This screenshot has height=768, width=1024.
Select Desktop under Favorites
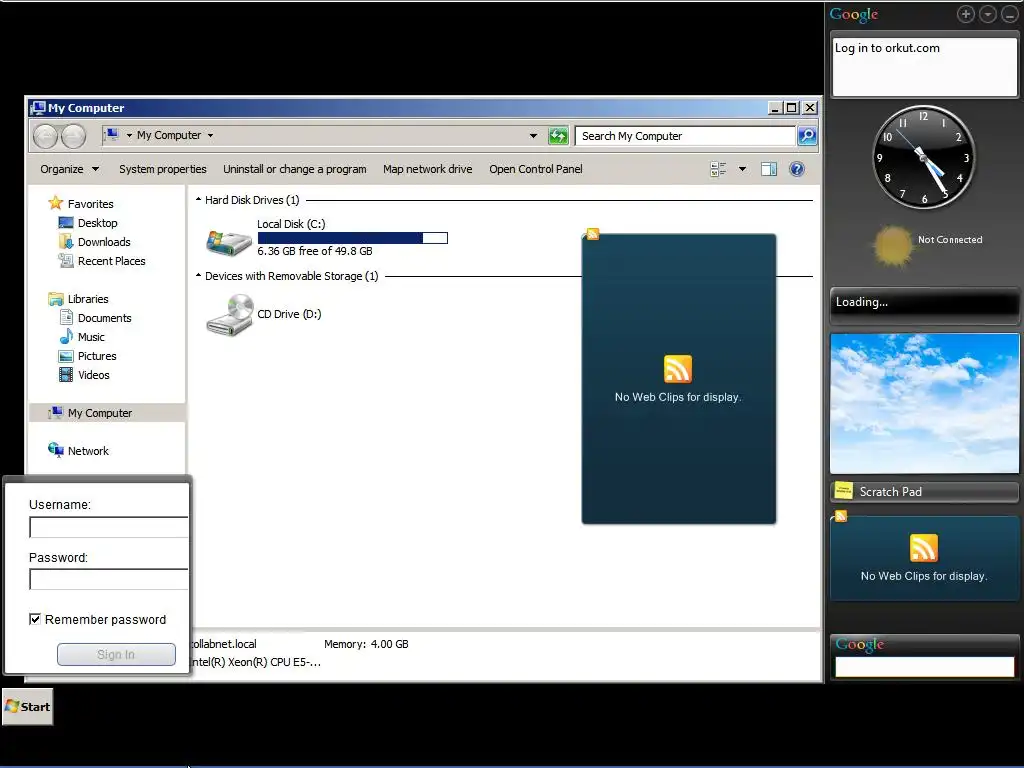click(98, 223)
